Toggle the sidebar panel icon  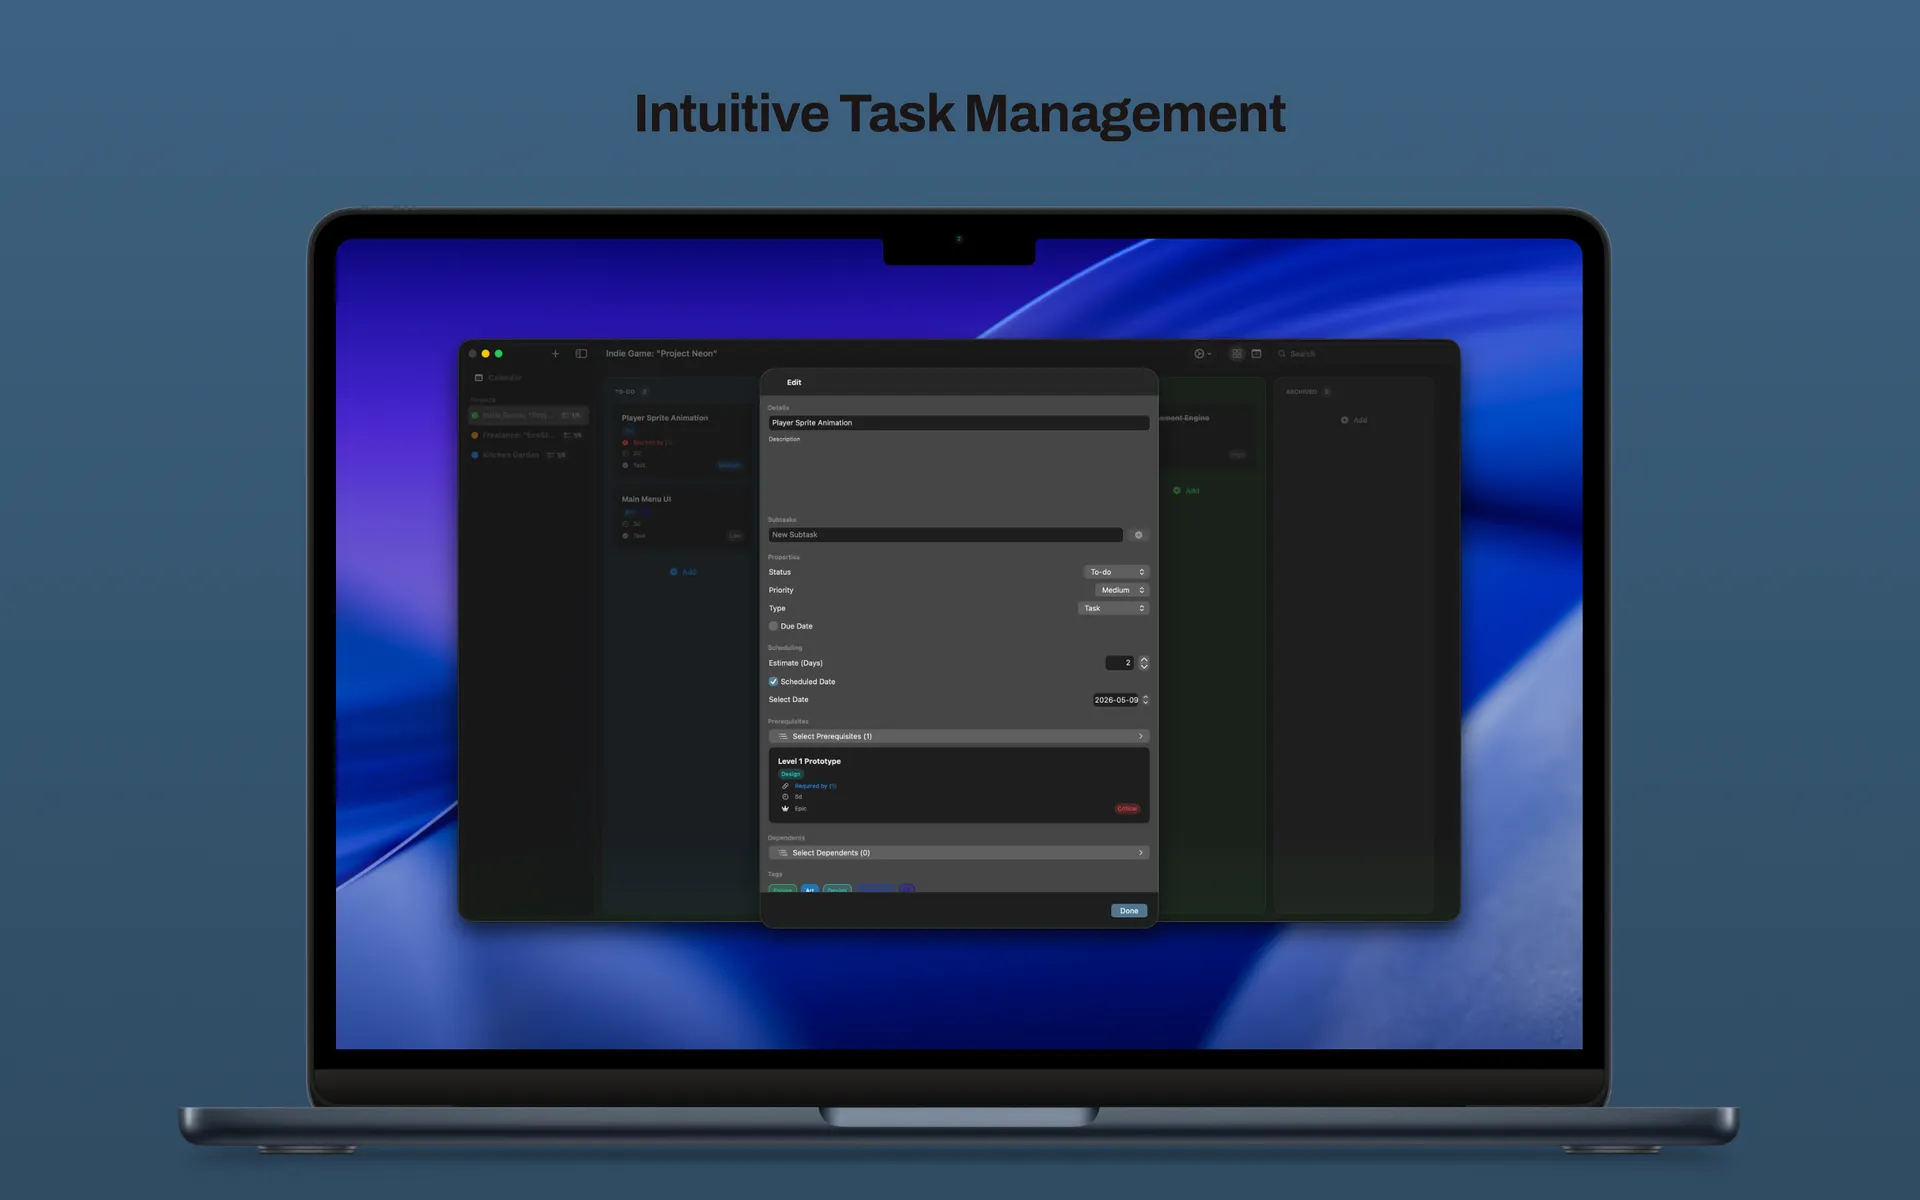[x=581, y=354]
